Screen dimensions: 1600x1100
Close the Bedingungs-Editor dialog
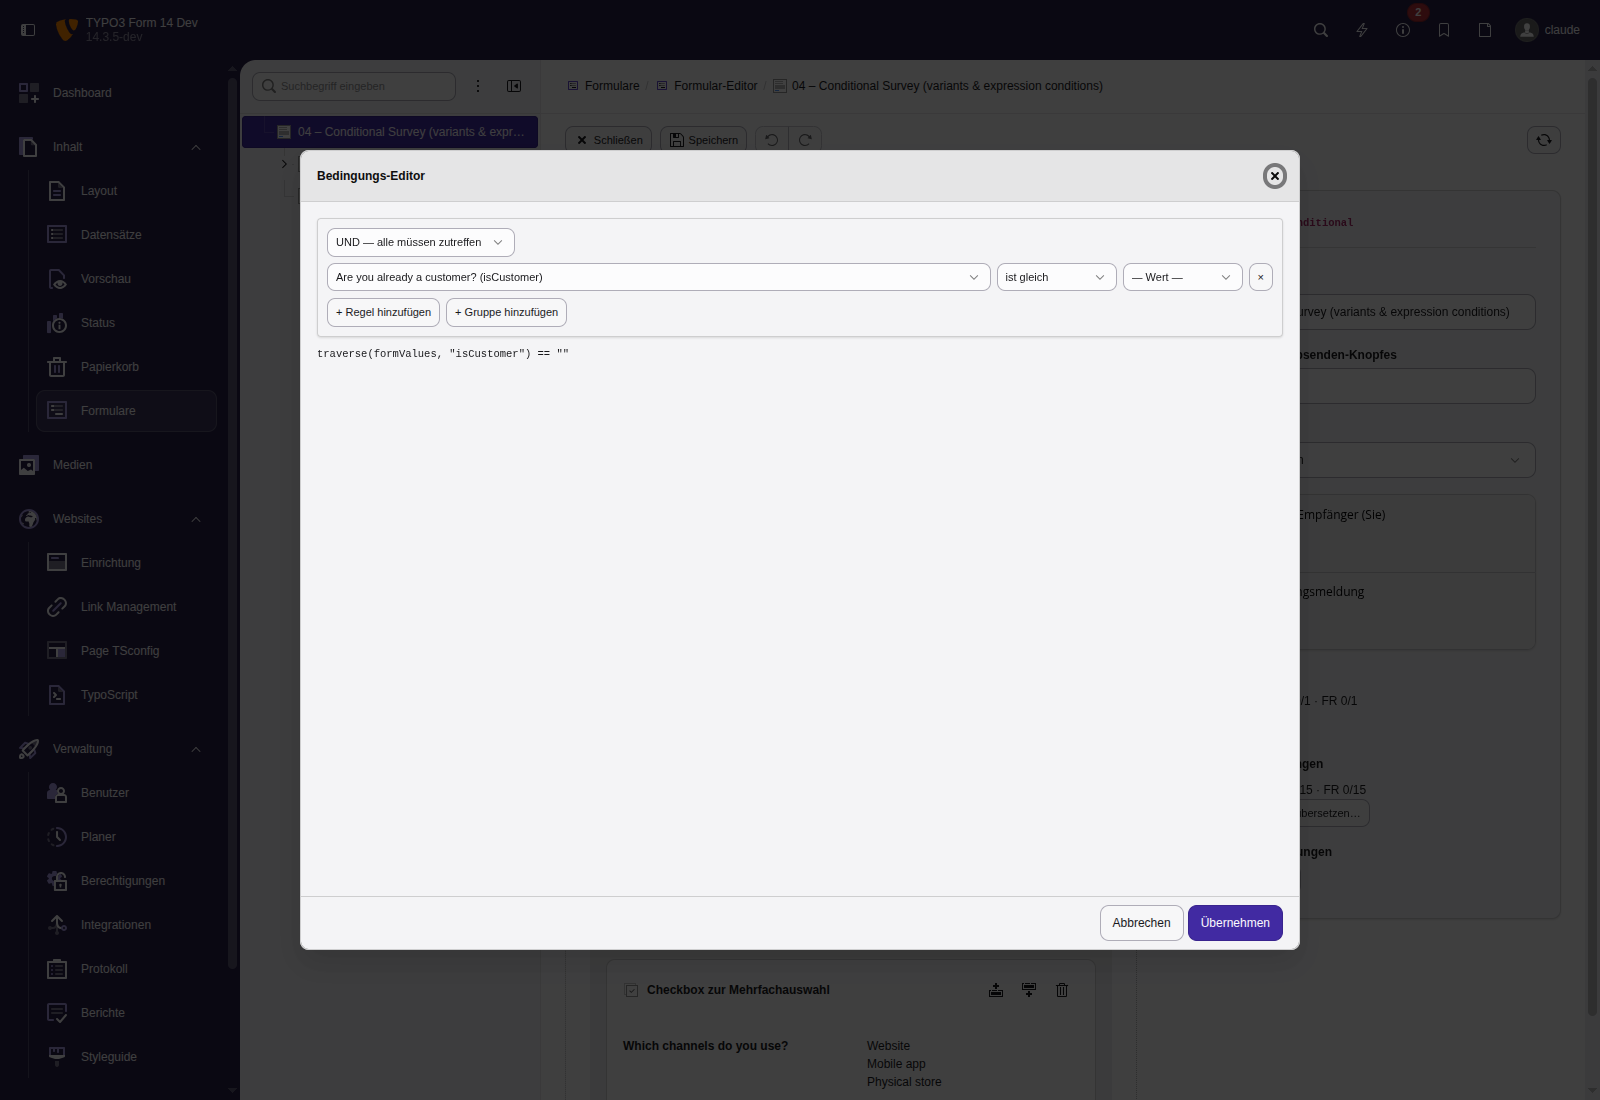pyautogui.click(x=1275, y=176)
